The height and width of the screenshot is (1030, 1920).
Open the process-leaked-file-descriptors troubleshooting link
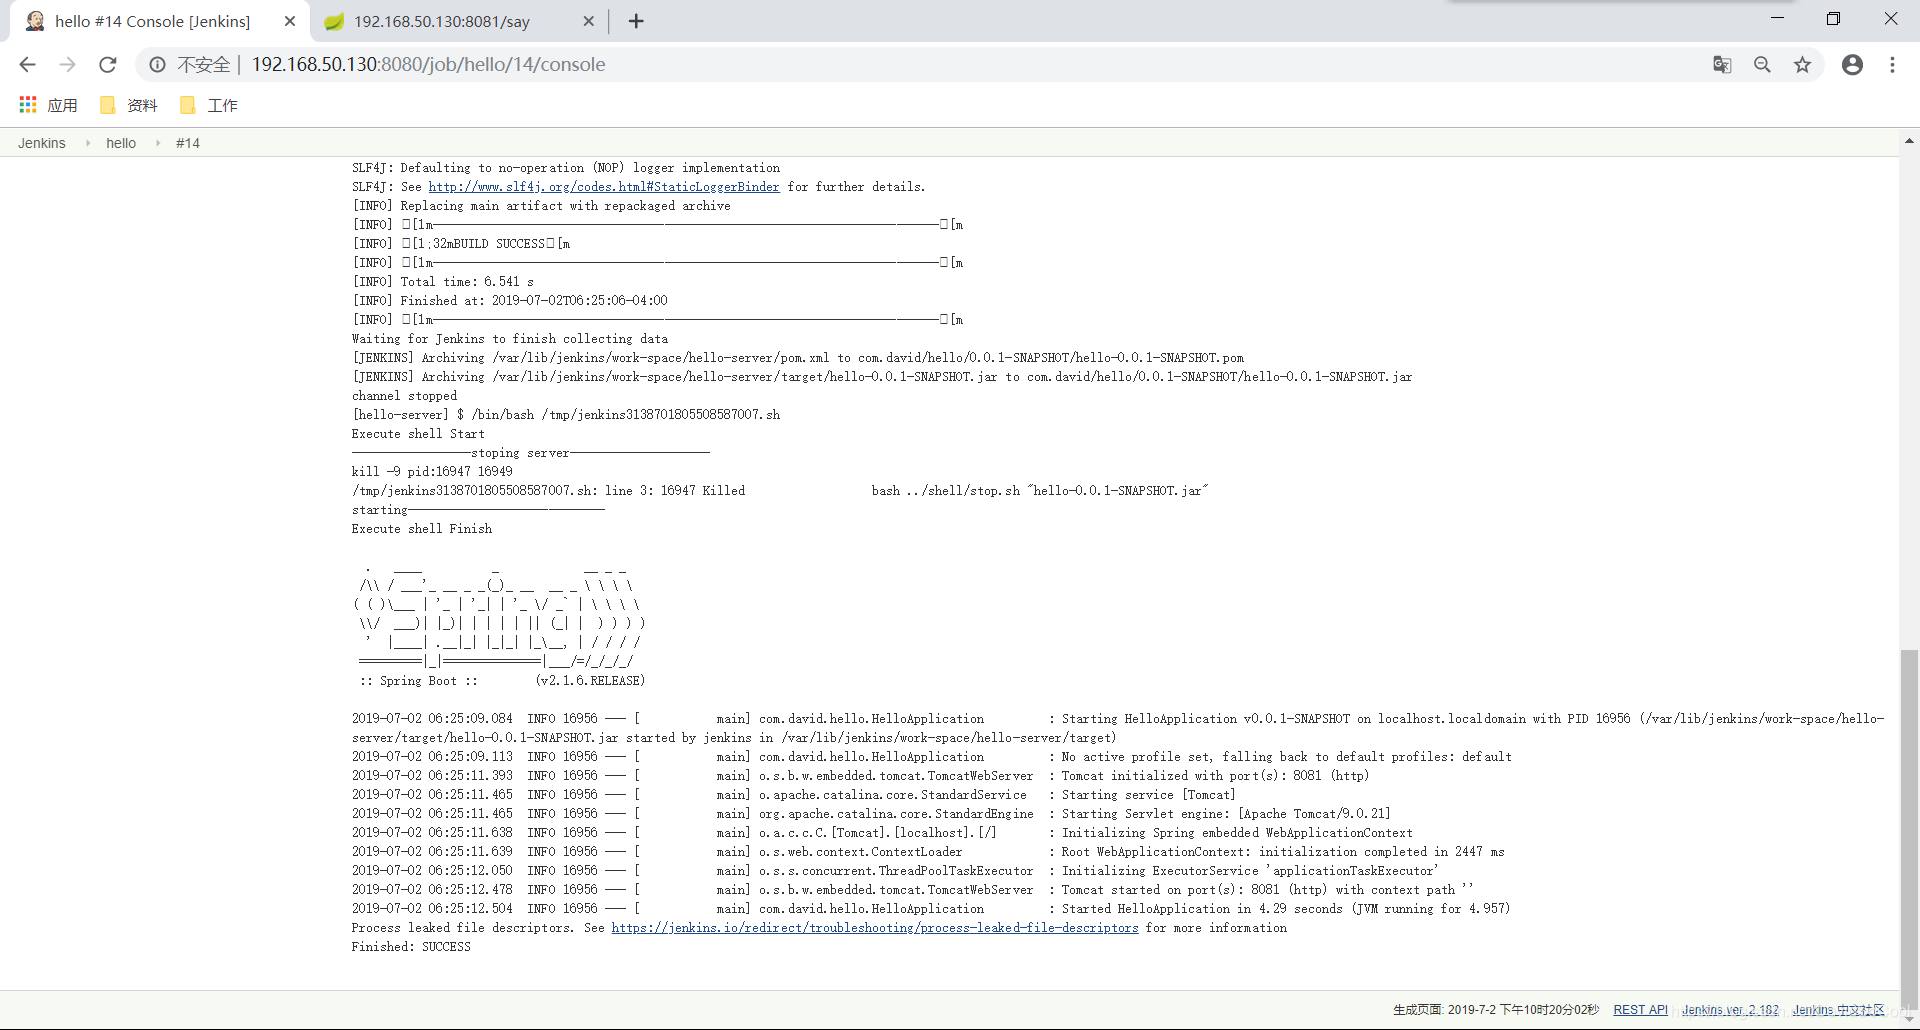point(875,928)
